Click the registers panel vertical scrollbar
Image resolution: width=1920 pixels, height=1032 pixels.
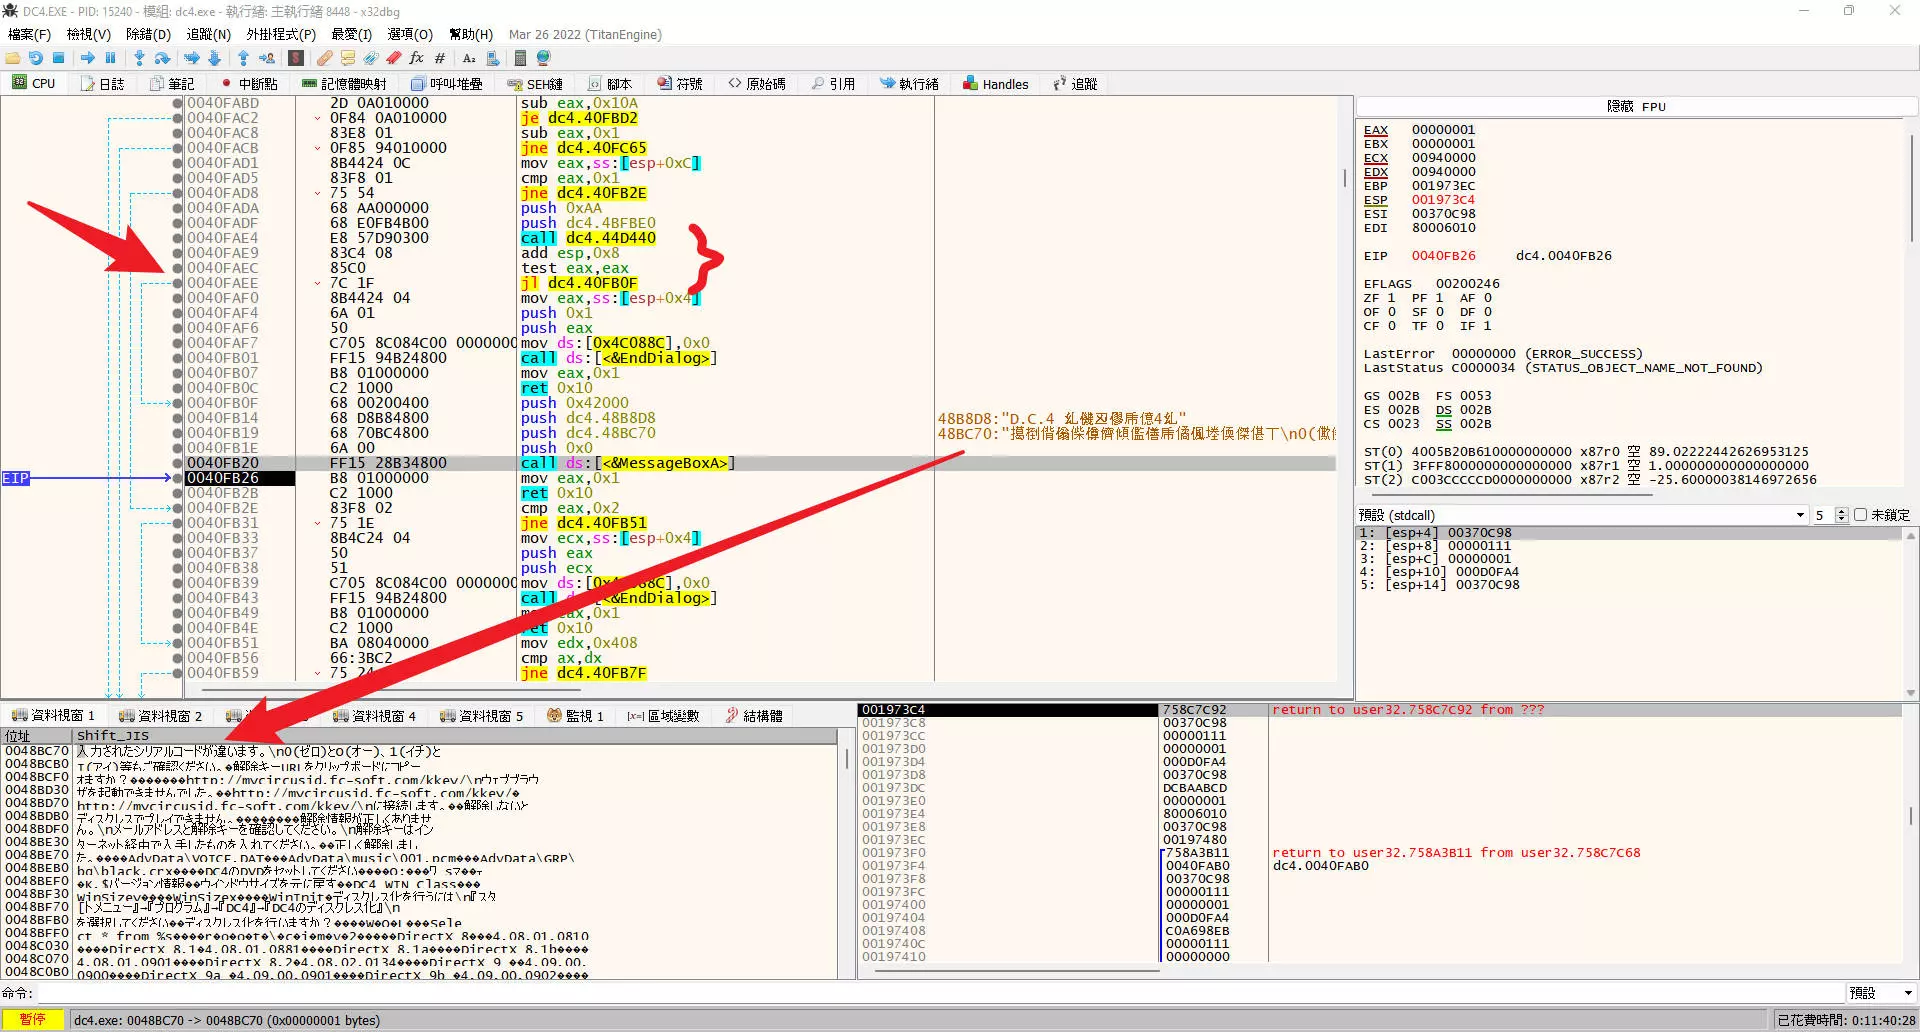(1911, 190)
